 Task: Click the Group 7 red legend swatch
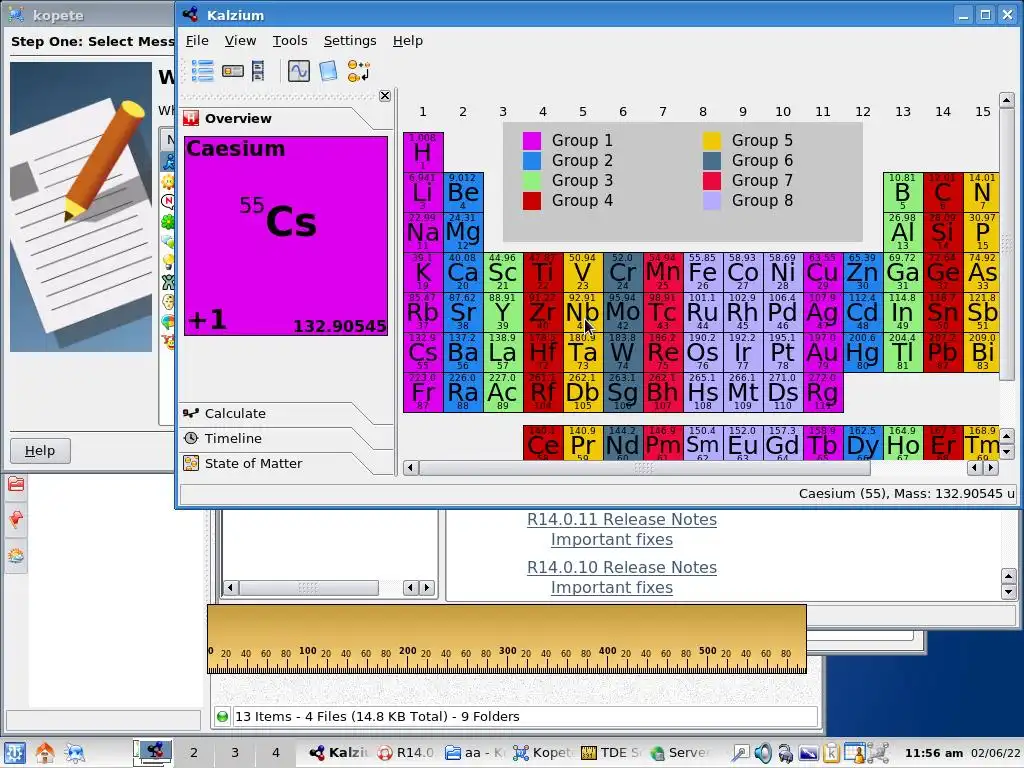tap(712, 180)
